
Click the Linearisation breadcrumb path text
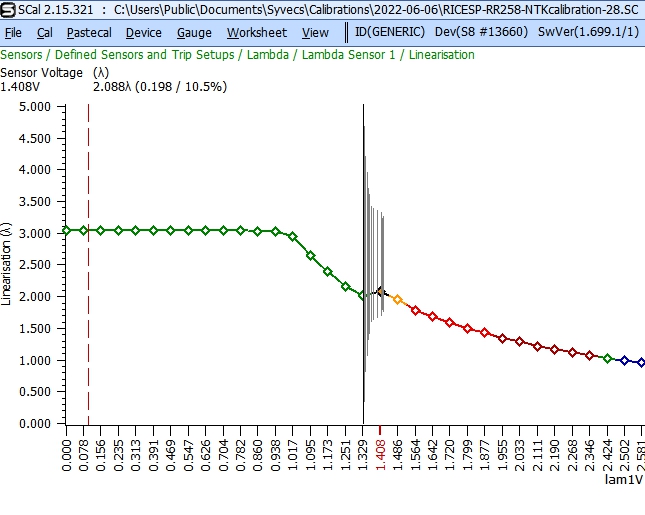point(441,55)
